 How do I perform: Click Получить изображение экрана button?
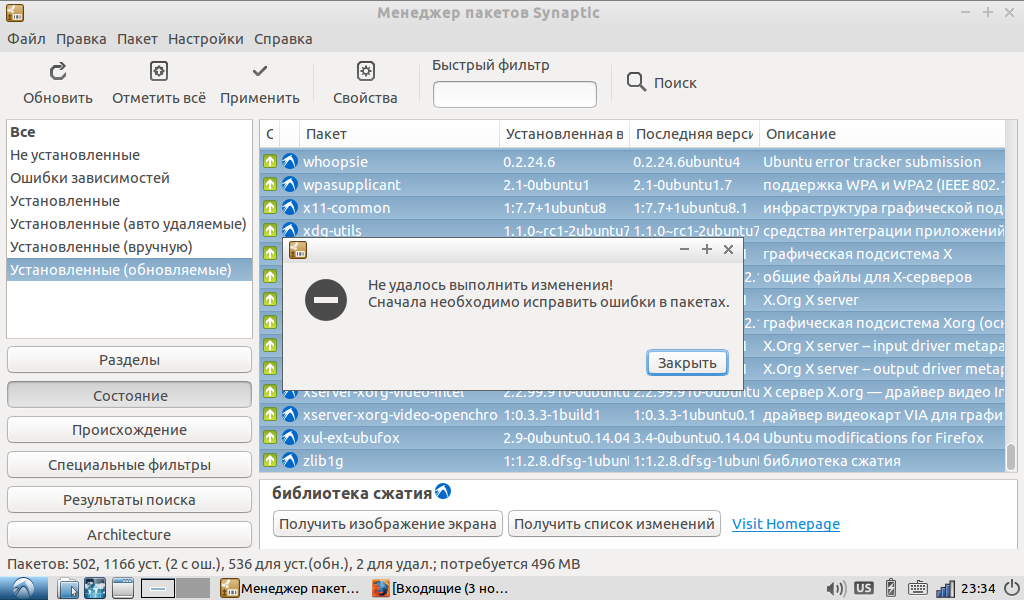[x=388, y=524]
